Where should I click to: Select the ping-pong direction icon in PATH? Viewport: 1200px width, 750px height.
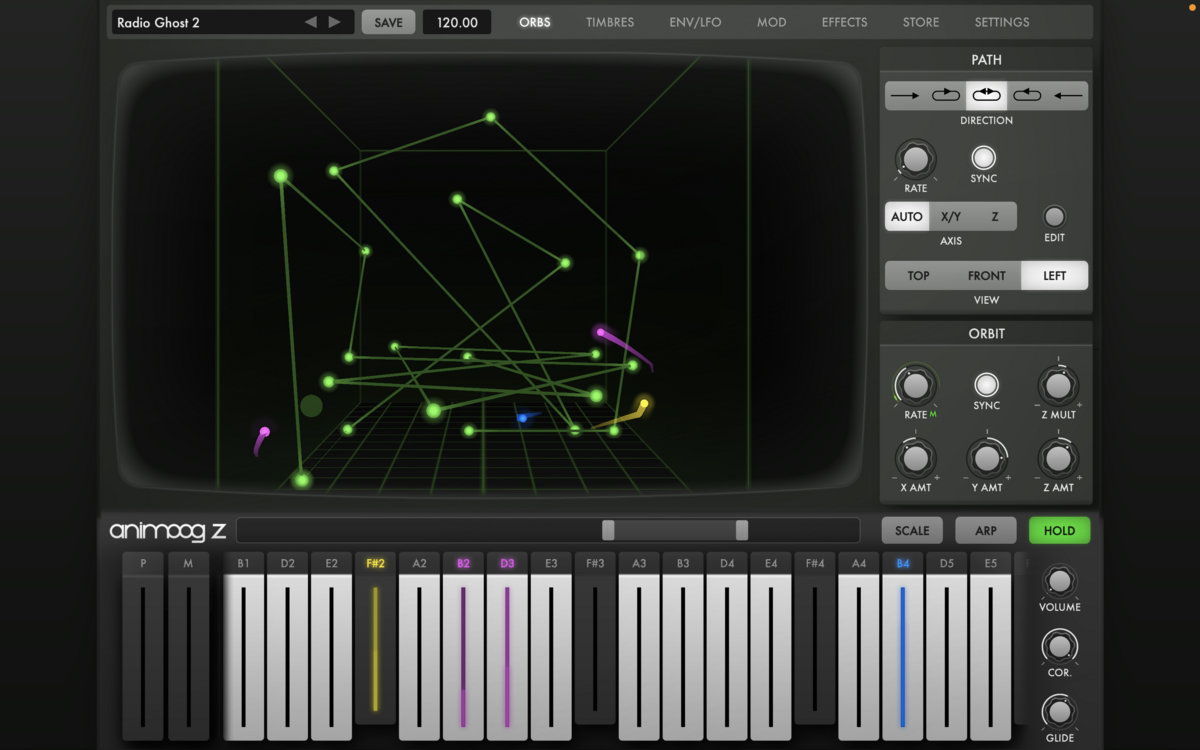click(986, 95)
